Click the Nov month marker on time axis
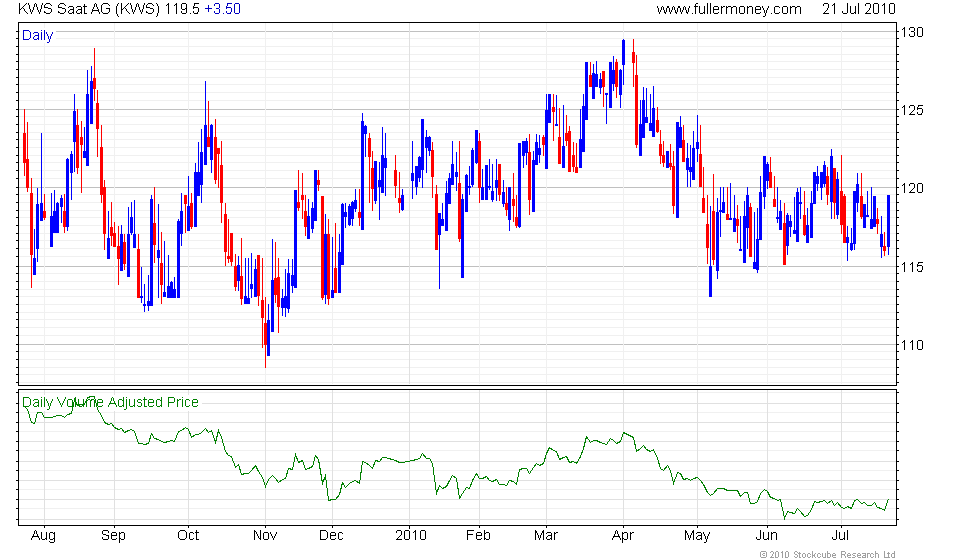The image size is (980, 560). (x=264, y=536)
